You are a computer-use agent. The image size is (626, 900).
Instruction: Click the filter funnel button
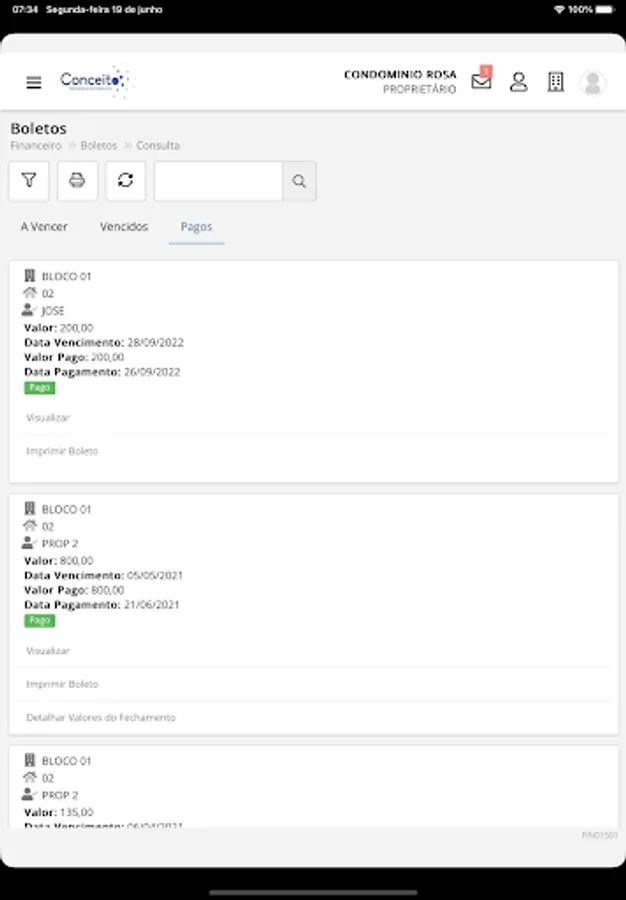[x=29, y=181]
